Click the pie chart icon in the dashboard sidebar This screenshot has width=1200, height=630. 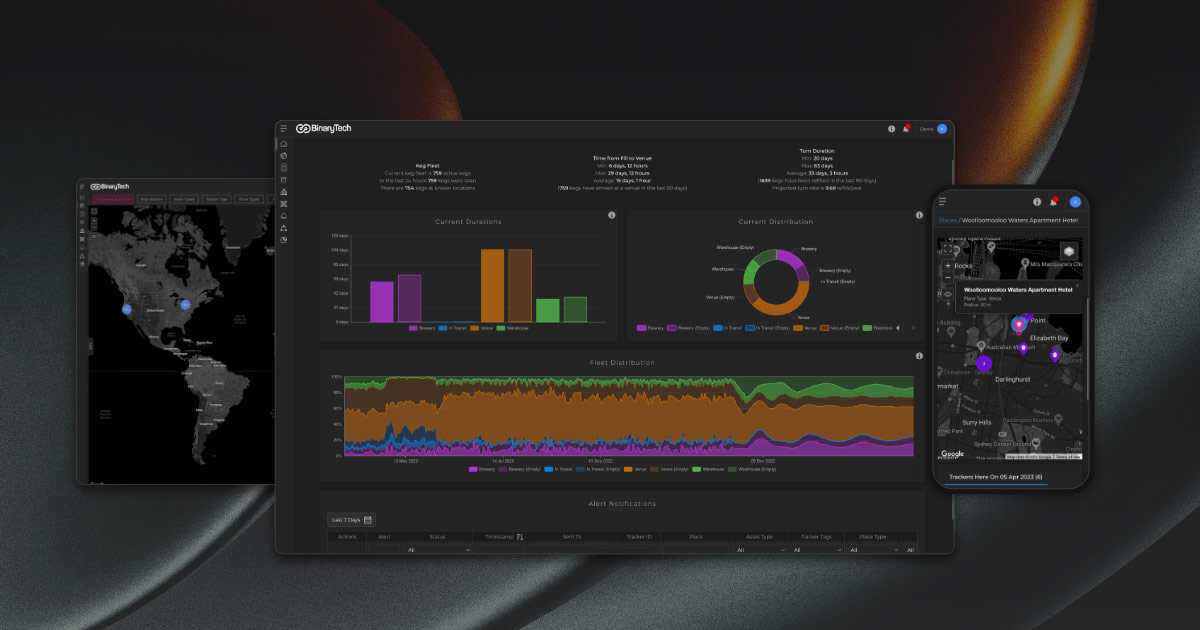[x=284, y=240]
